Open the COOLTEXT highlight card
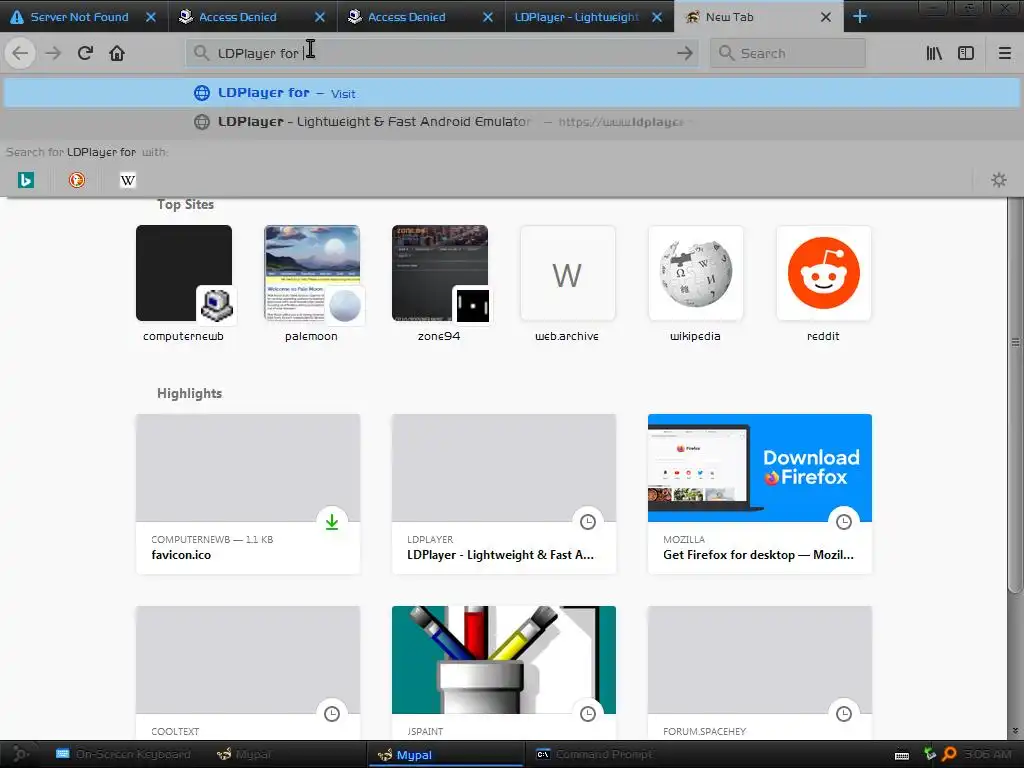Viewport: 1024px width, 768px height. pyautogui.click(x=248, y=673)
